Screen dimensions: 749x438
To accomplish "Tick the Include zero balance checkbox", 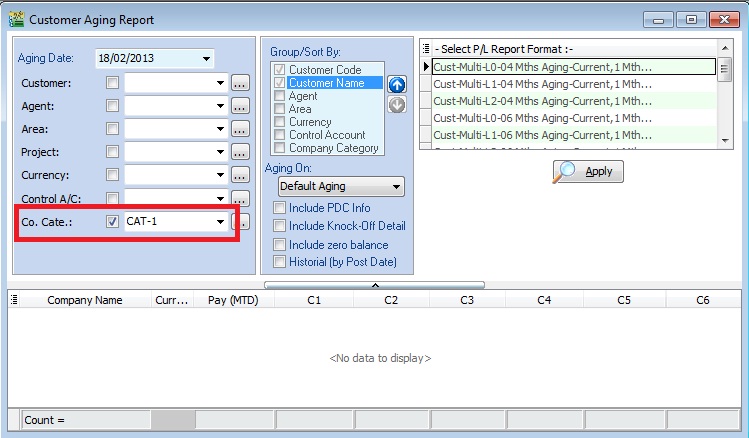I will [280, 244].
